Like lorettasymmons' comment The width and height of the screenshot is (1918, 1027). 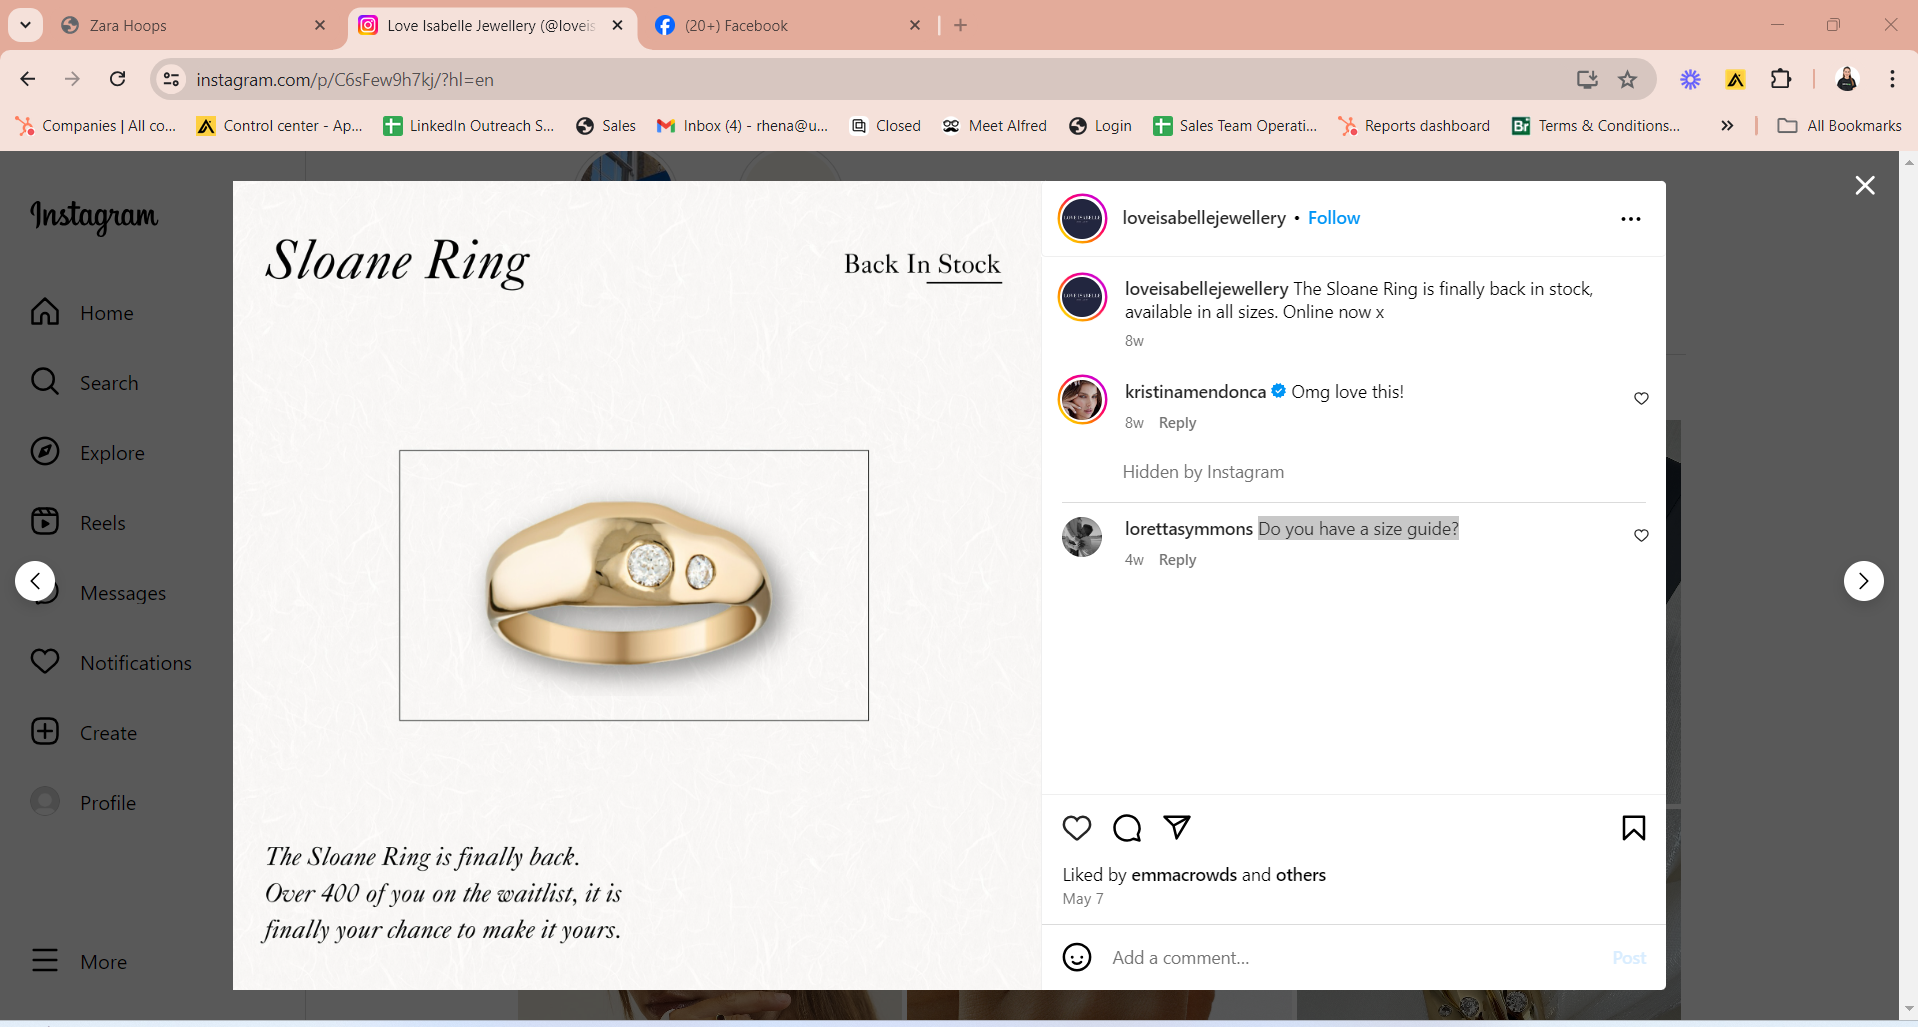pos(1641,535)
